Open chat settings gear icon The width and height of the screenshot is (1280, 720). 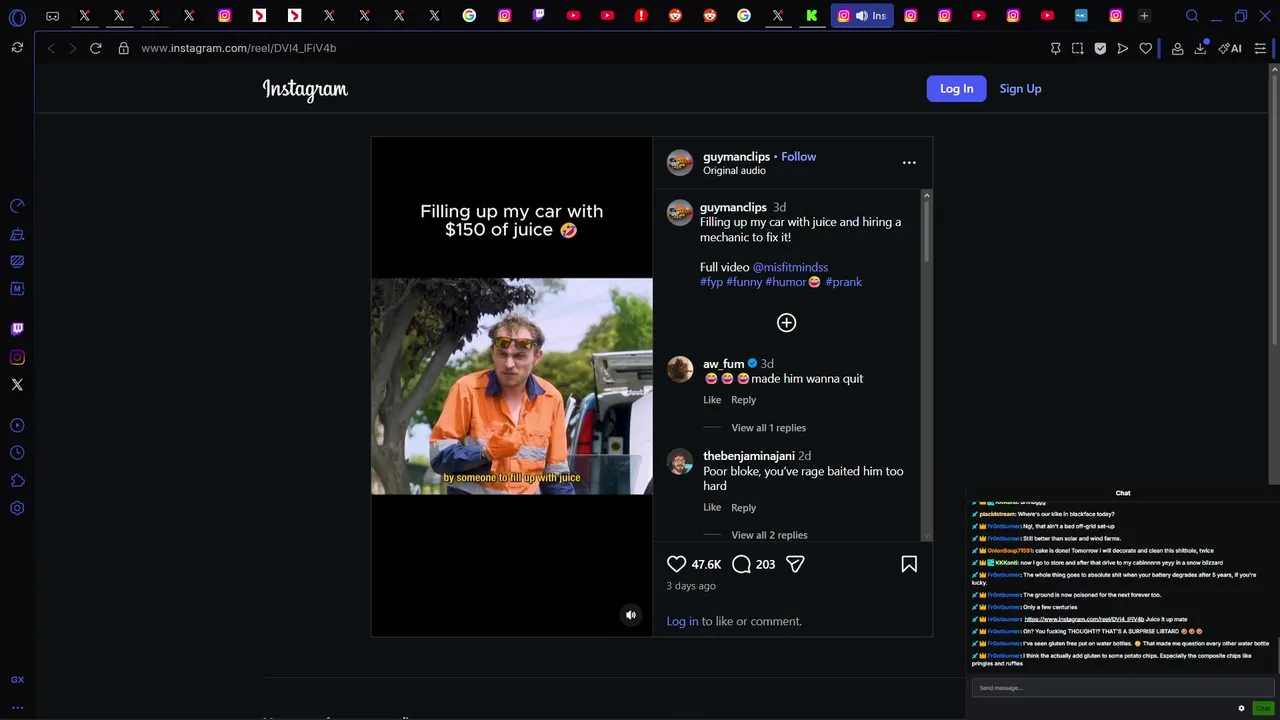[1241, 708]
